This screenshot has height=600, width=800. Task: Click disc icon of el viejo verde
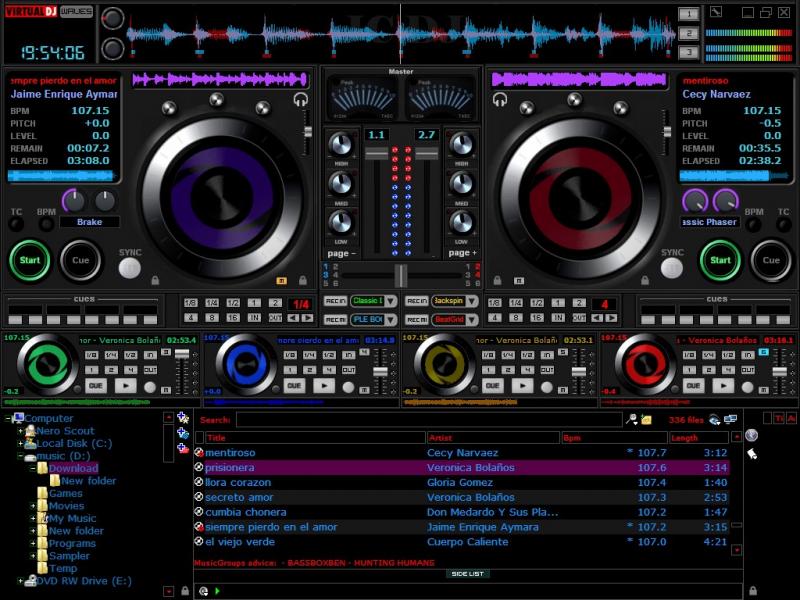(199, 541)
